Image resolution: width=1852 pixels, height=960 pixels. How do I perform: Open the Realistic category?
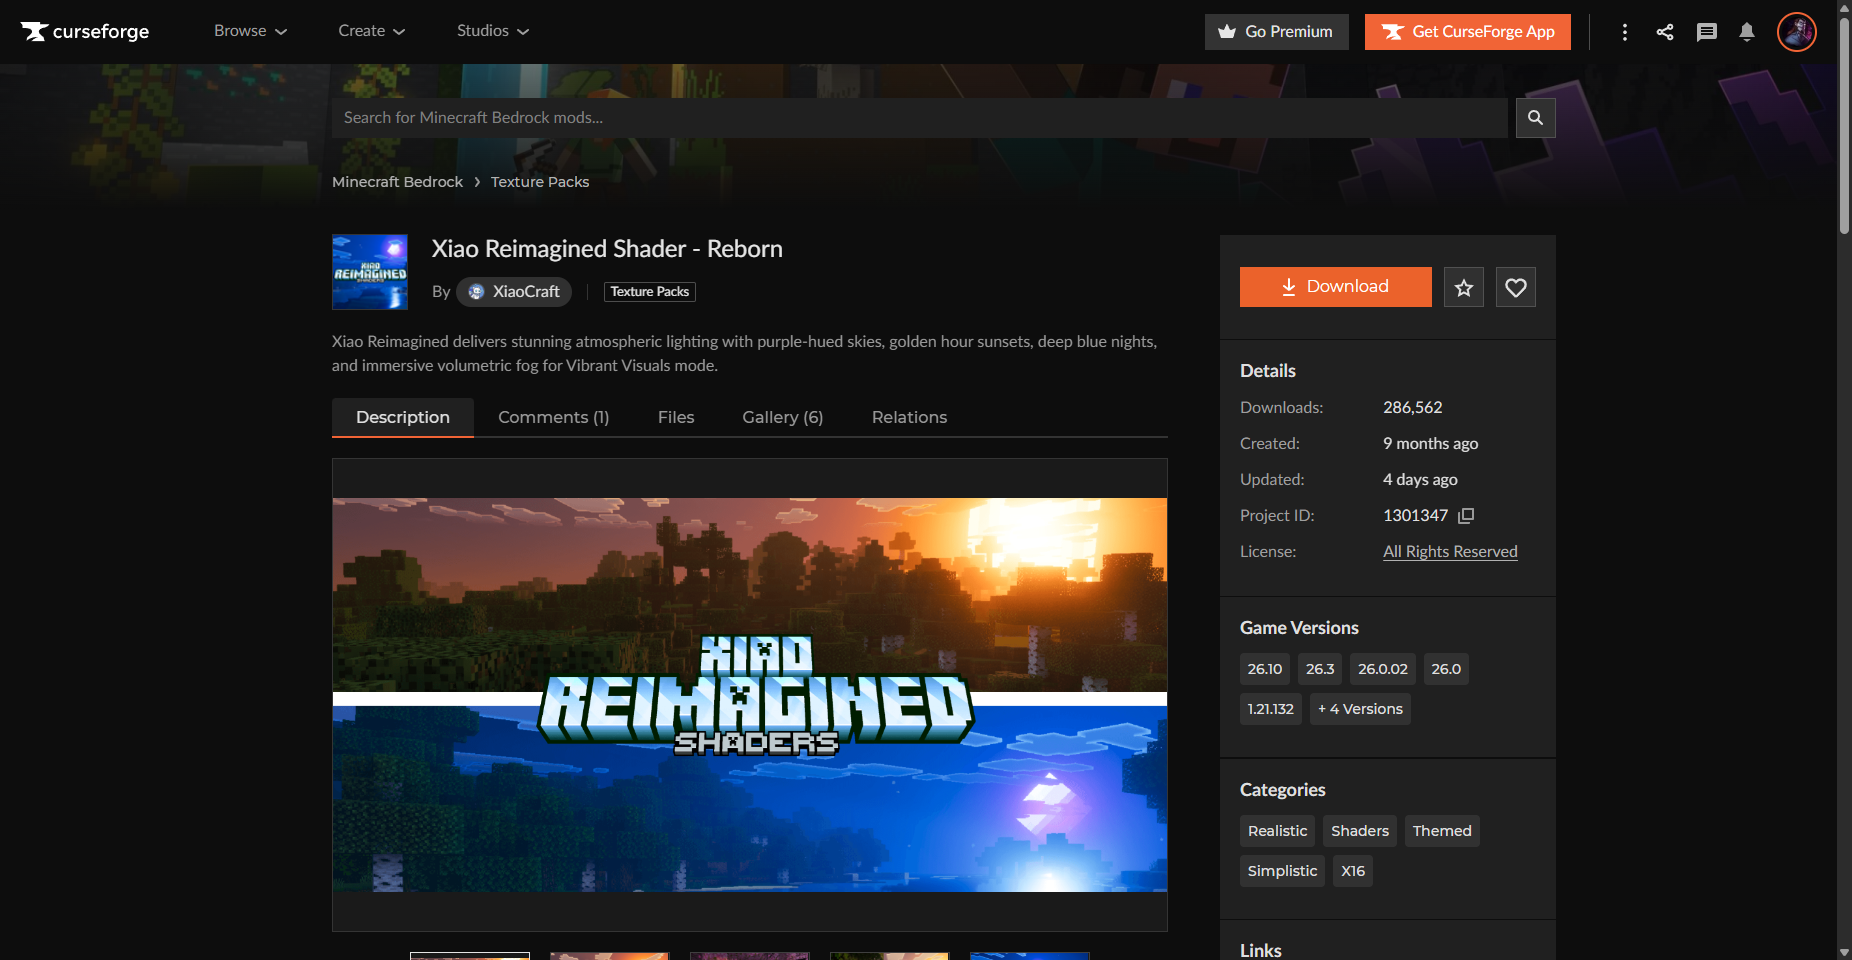(1278, 831)
